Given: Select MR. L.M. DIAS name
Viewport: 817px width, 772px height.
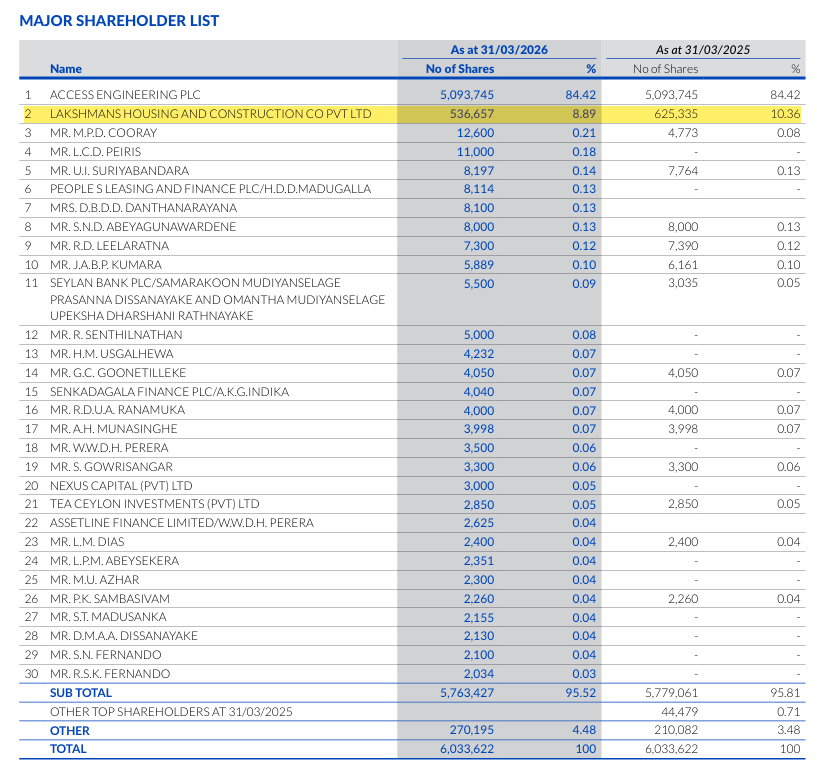Looking at the screenshot, I should pos(87,542).
